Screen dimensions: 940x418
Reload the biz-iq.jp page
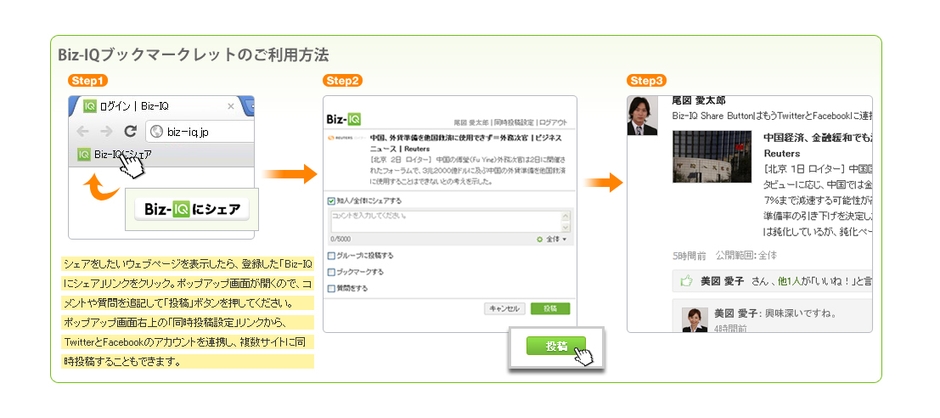130,131
